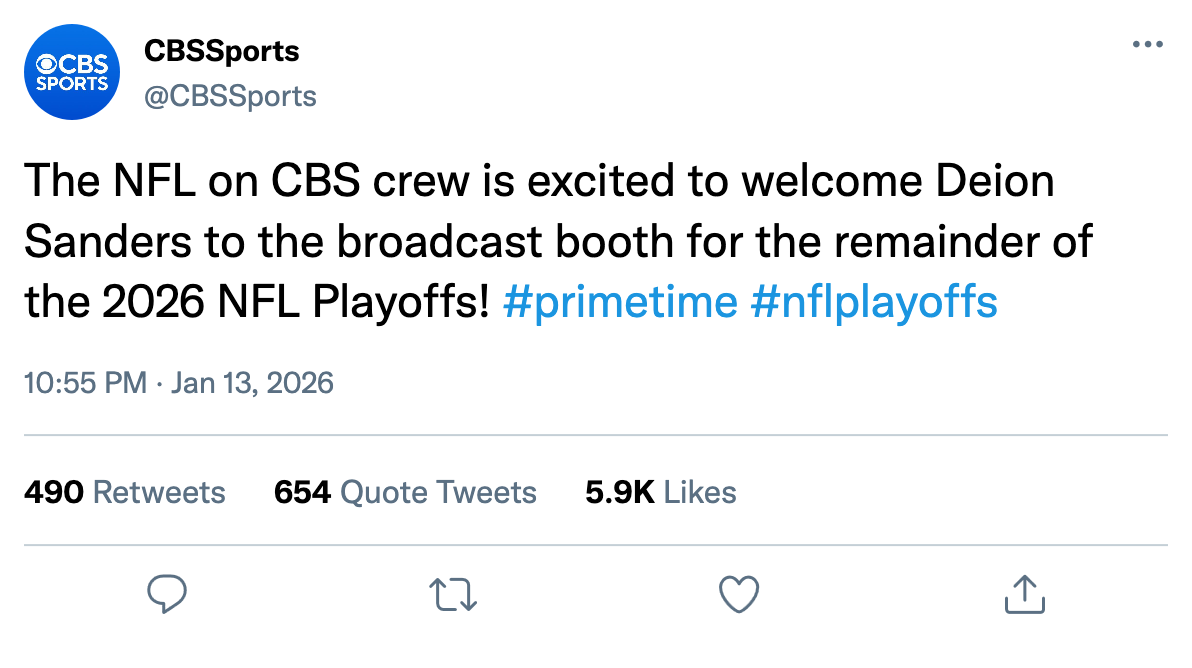This screenshot has height=668, width=1192.
Task: Click the 654 quote count number
Action: coord(302,492)
